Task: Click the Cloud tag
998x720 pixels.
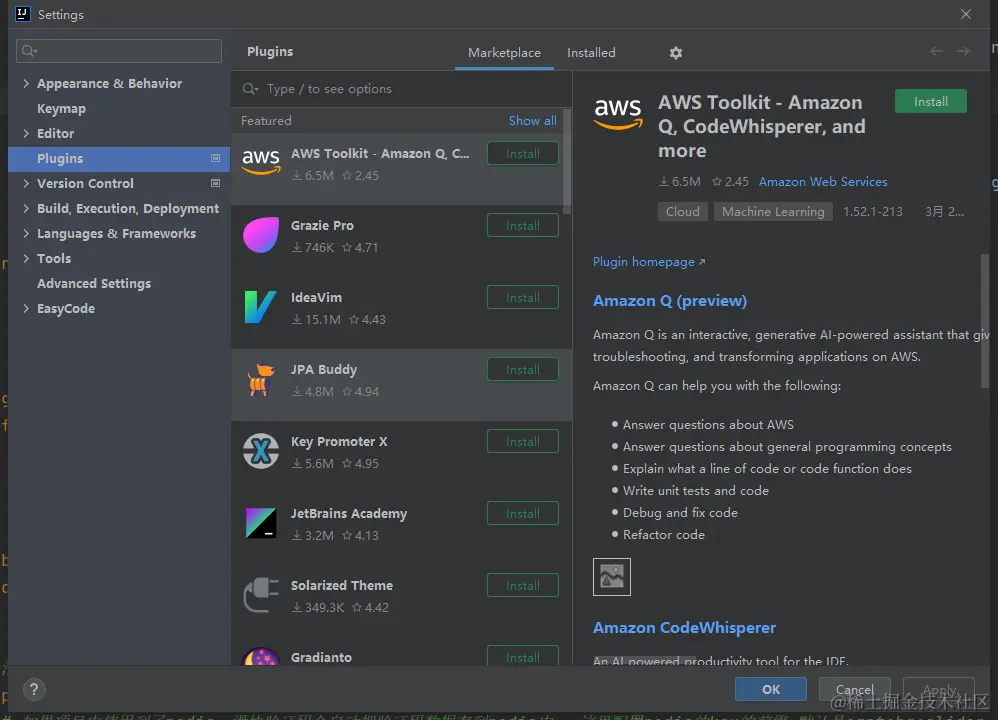Action: click(682, 211)
